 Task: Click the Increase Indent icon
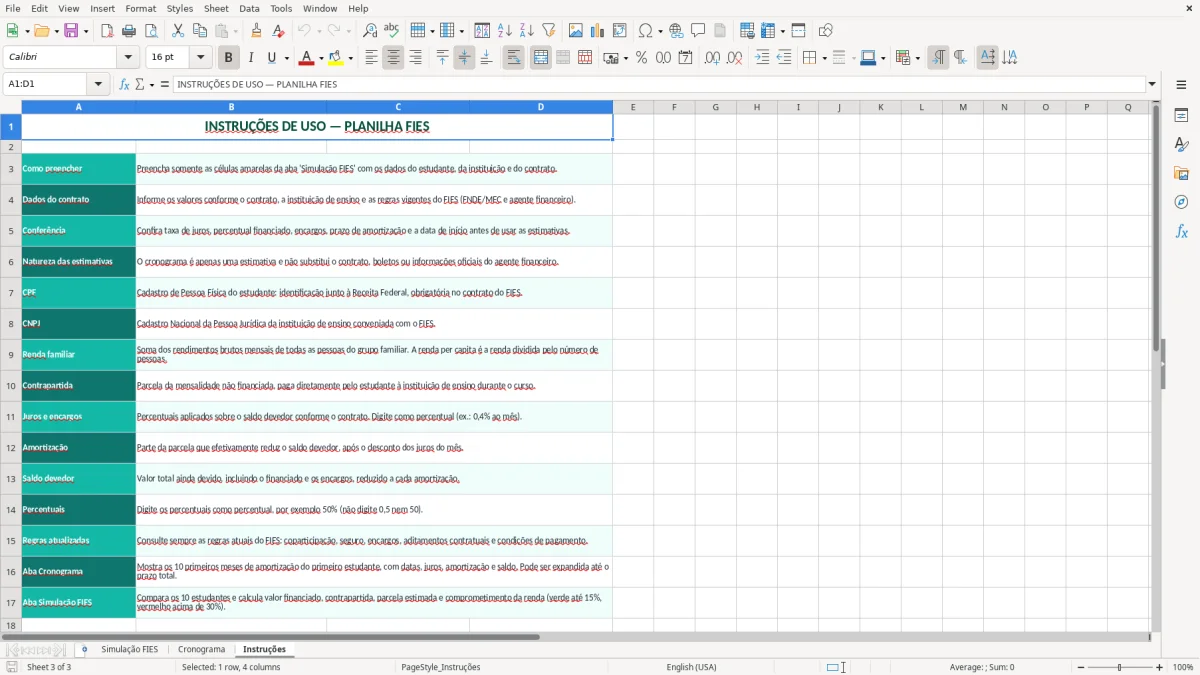(x=762, y=58)
